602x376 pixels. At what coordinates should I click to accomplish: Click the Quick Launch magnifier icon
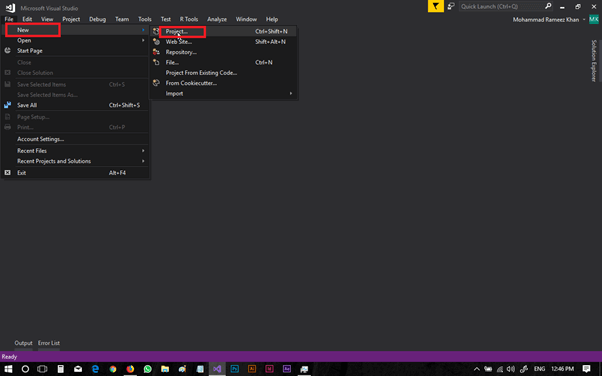point(548,6)
